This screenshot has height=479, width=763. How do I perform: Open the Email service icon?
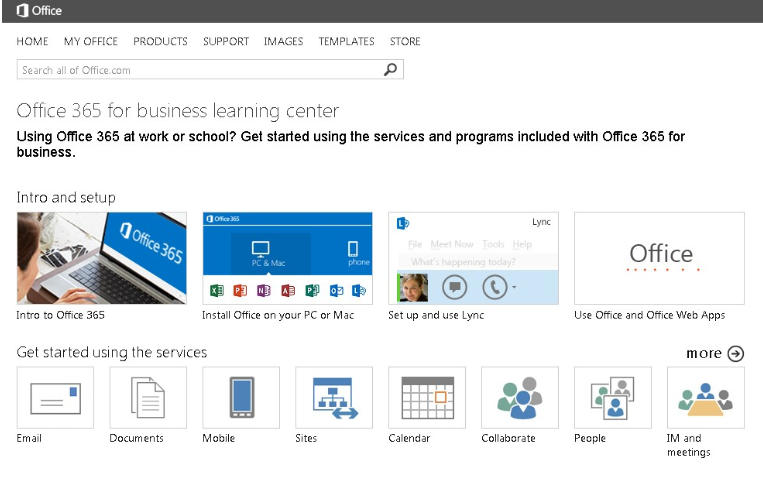(55, 398)
